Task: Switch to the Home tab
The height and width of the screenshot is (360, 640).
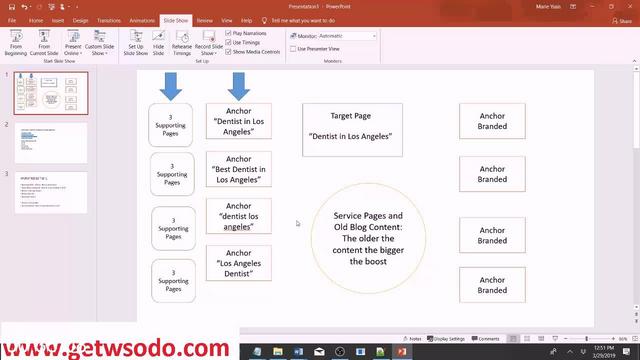Action: coord(36,20)
